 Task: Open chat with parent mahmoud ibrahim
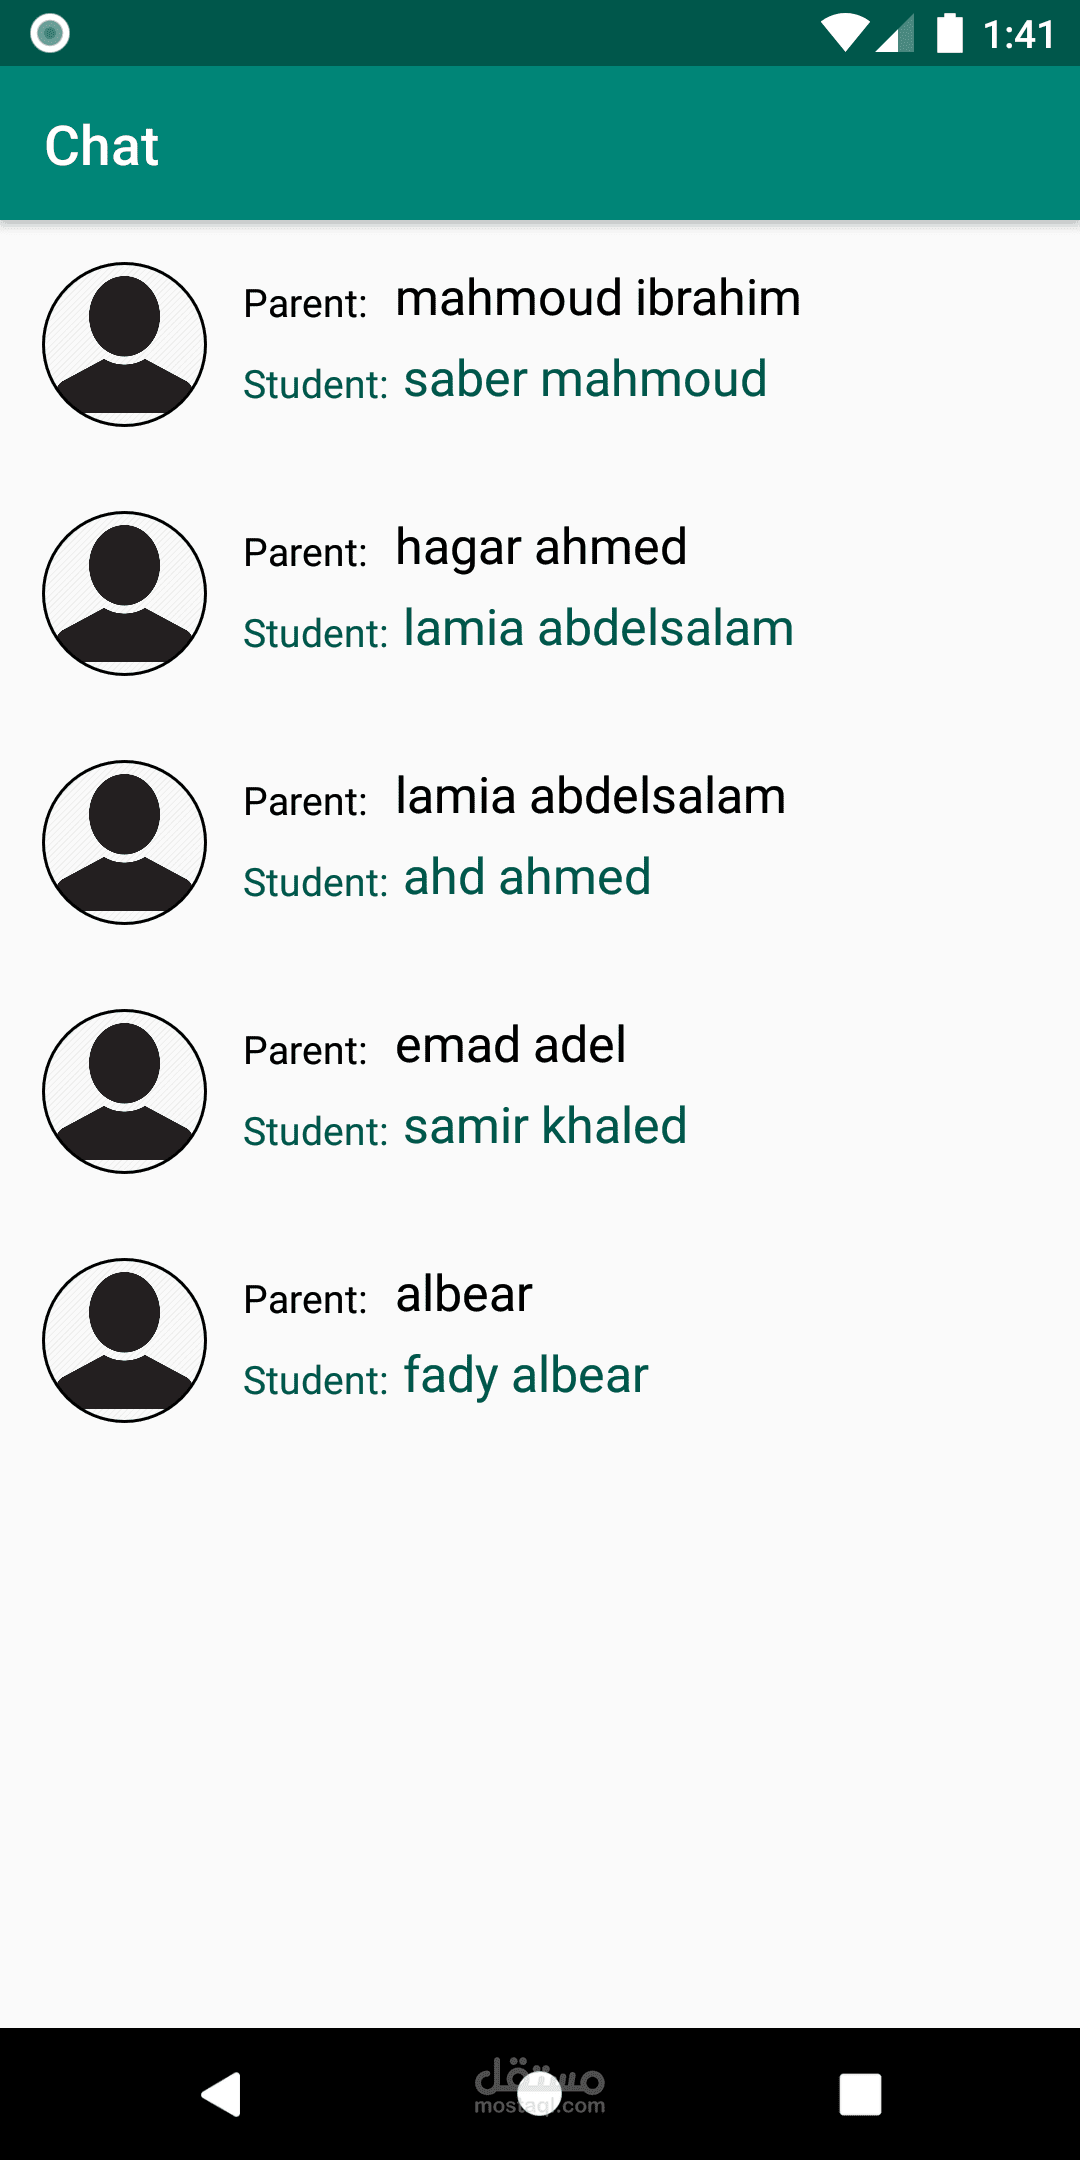pyautogui.click(x=597, y=299)
